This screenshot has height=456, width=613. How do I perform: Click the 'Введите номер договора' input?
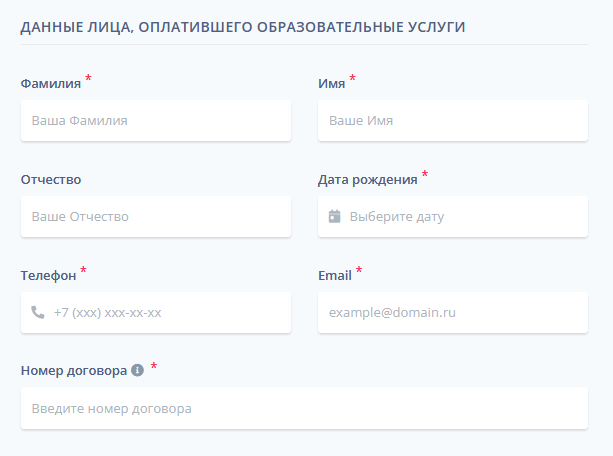[304, 408]
